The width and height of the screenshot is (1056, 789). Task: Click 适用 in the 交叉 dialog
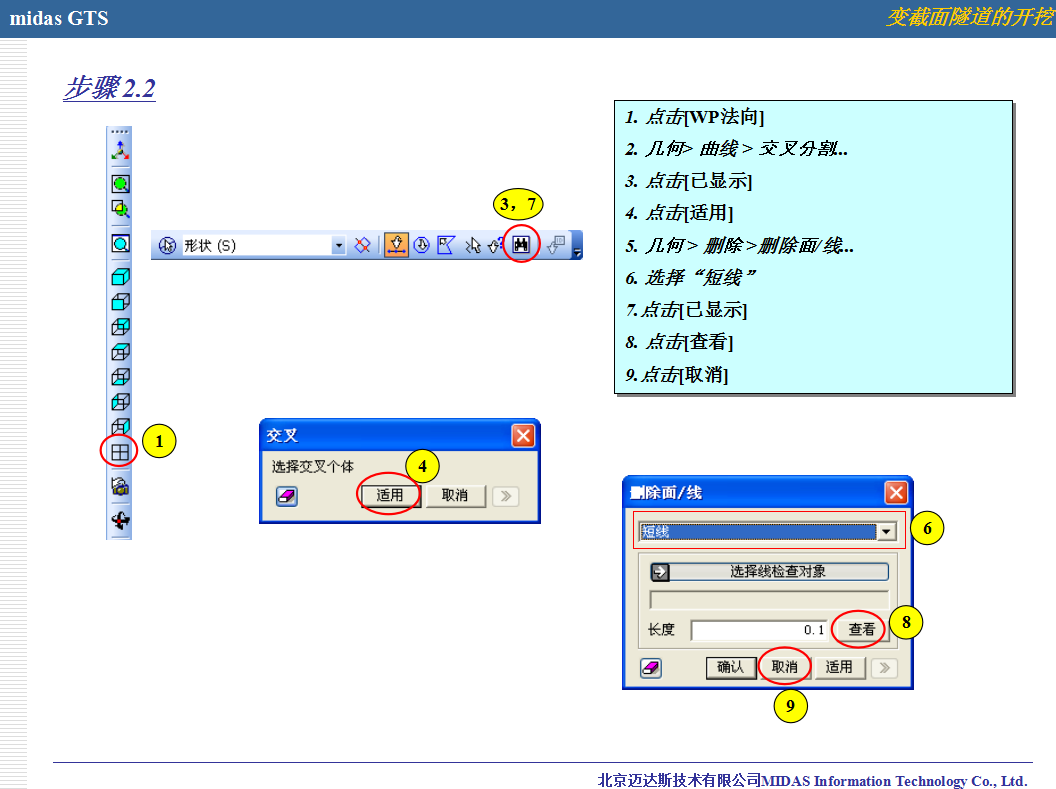[389, 495]
